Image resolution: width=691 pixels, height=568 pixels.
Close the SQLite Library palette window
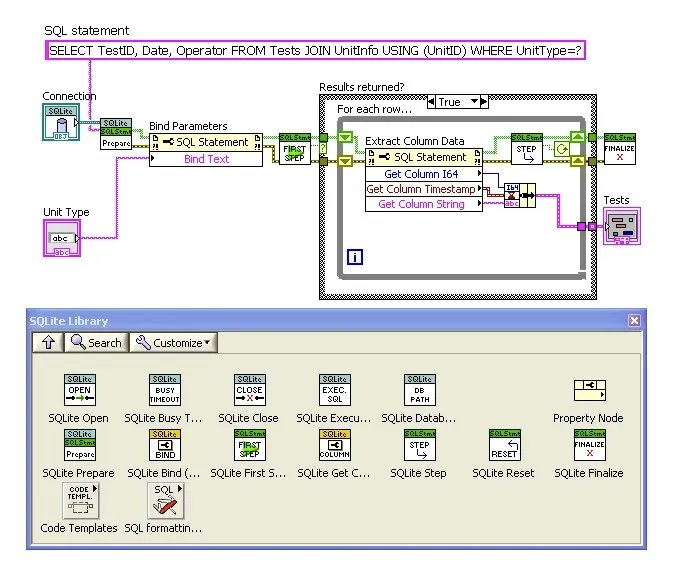pyautogui.click(x=634, y=320)
